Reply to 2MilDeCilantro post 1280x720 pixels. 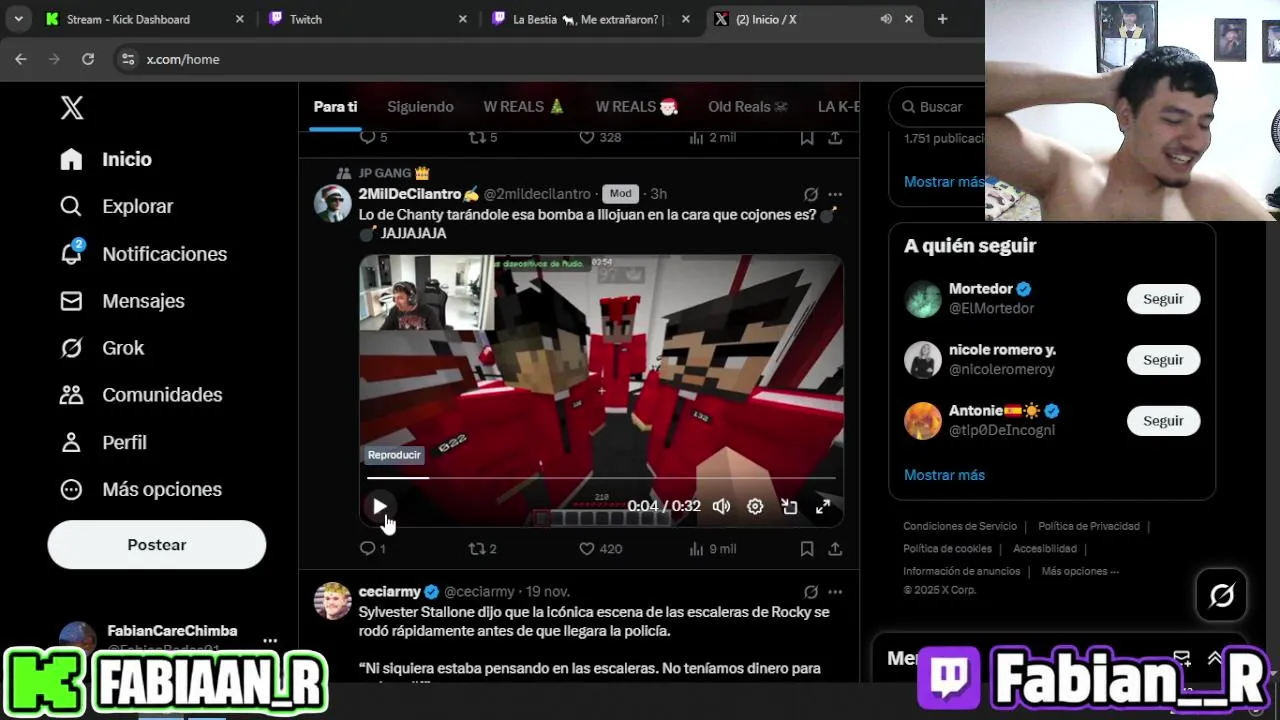[x=372, y=548]
